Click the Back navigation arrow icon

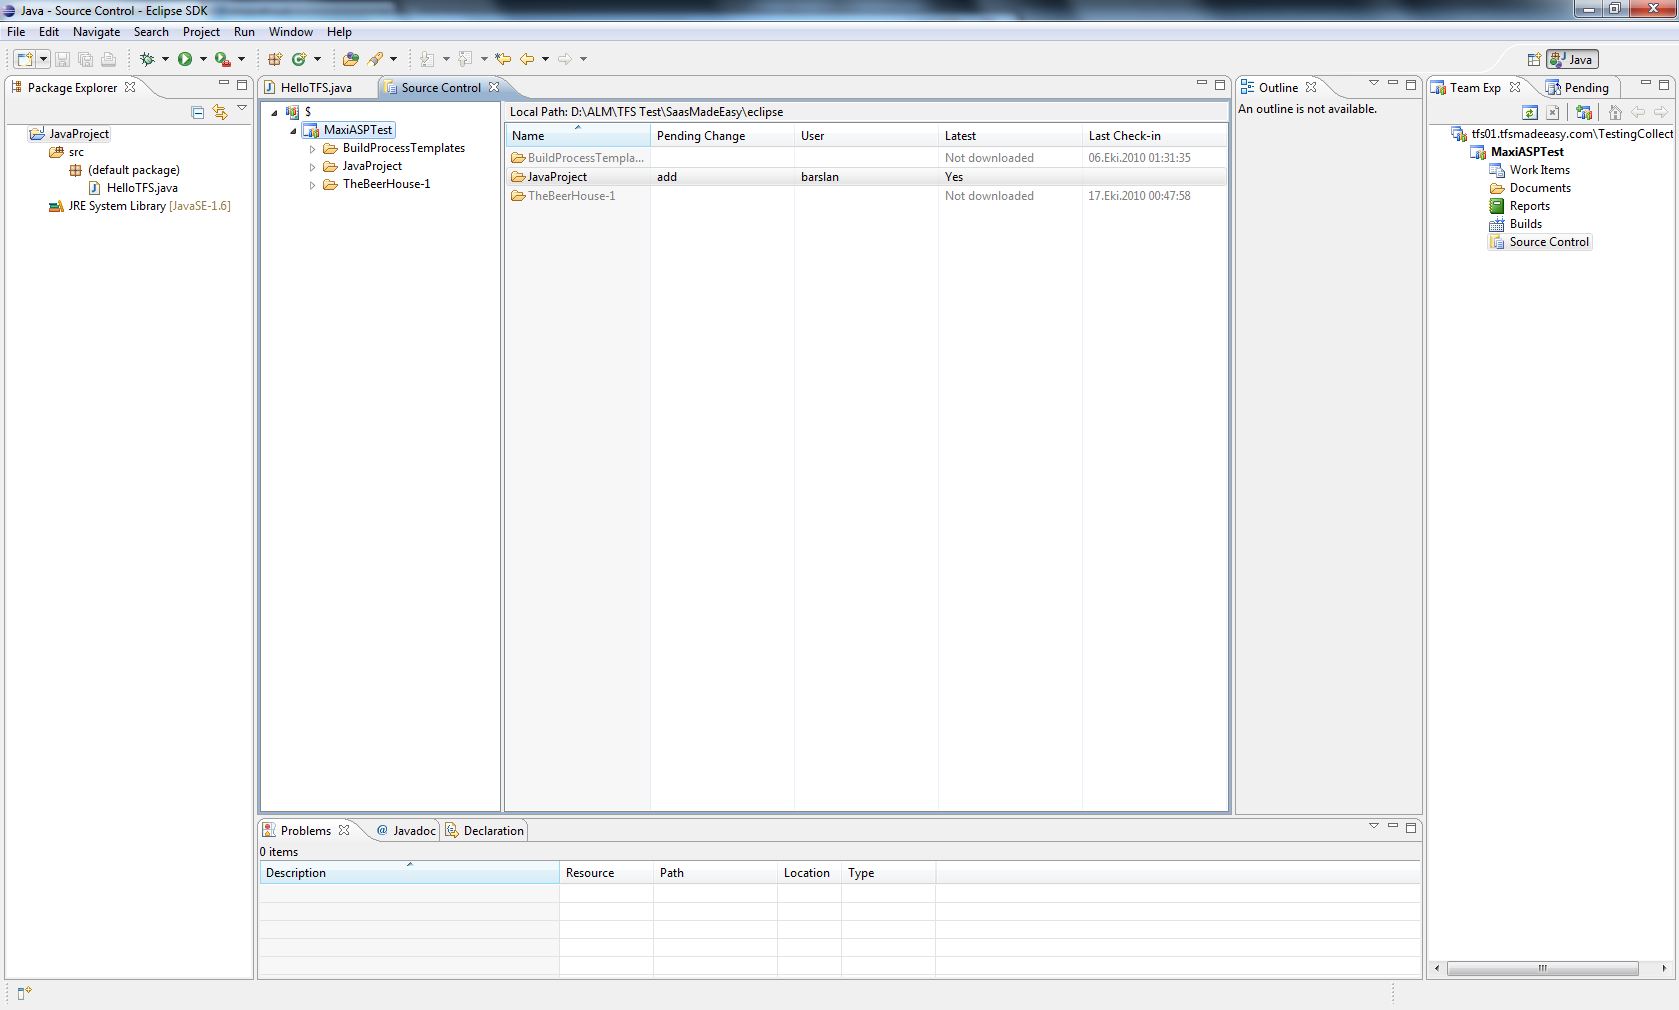pyautogui.click(x=527, y=59)
